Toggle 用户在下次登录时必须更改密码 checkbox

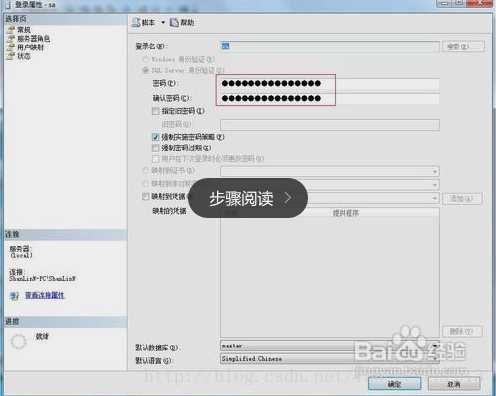[155, 158]
